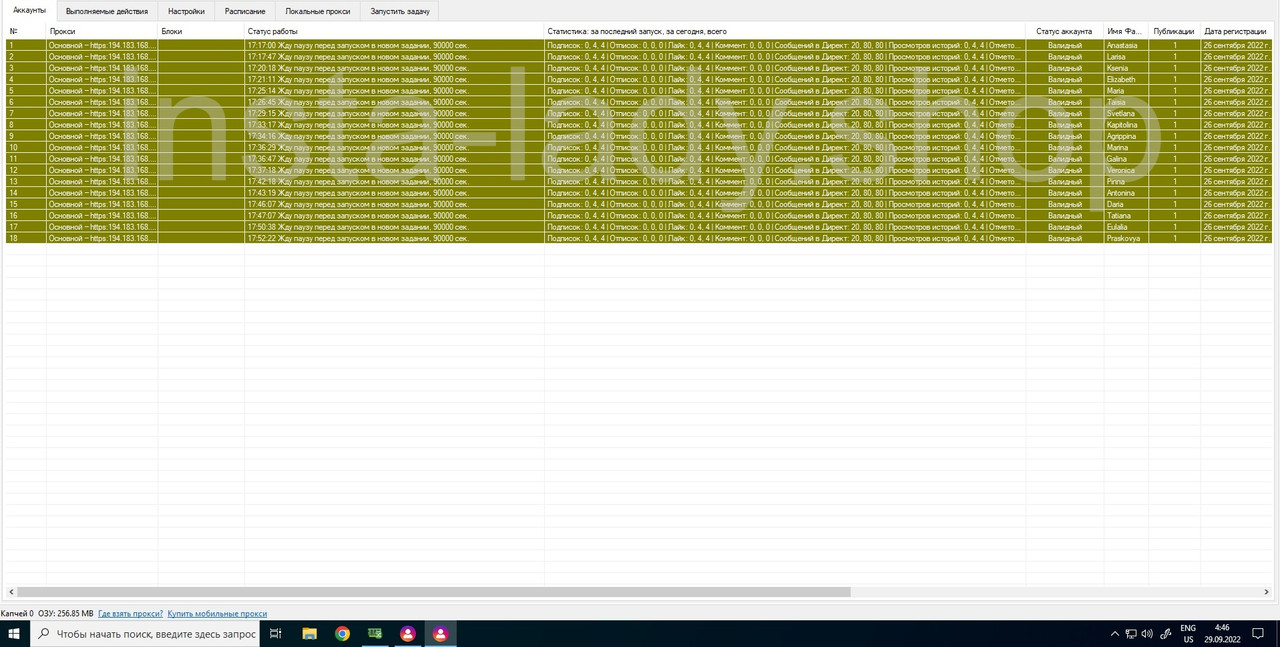Viewport: 1280px width, 647px height.
Task: Sort by the Статус работы column header
Action: click(x=394, y=31)
